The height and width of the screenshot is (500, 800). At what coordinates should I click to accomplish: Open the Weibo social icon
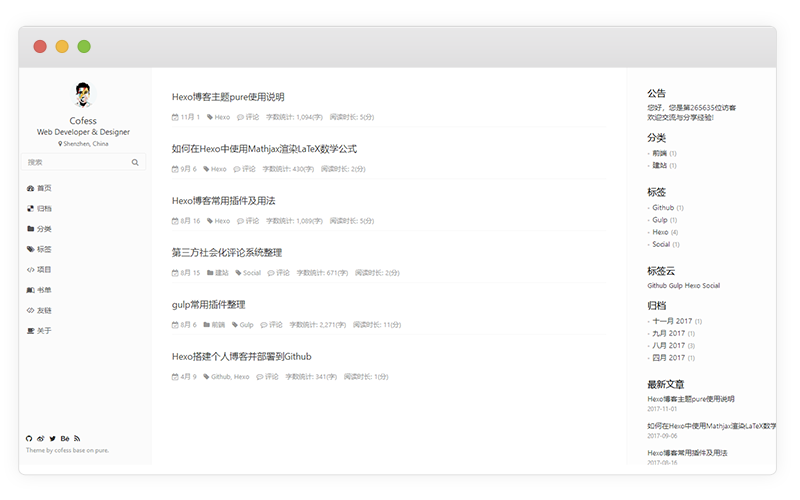[x=40, y=438]
